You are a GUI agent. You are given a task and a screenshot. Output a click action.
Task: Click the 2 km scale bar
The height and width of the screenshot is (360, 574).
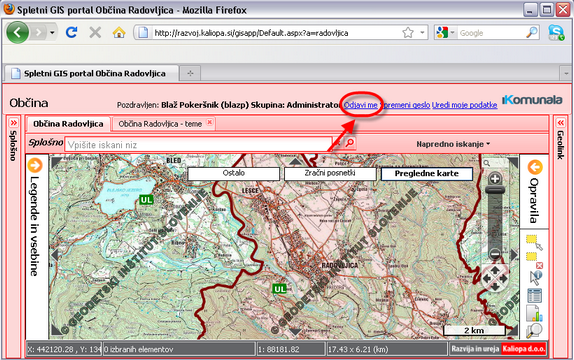click(x=474, y=330)
